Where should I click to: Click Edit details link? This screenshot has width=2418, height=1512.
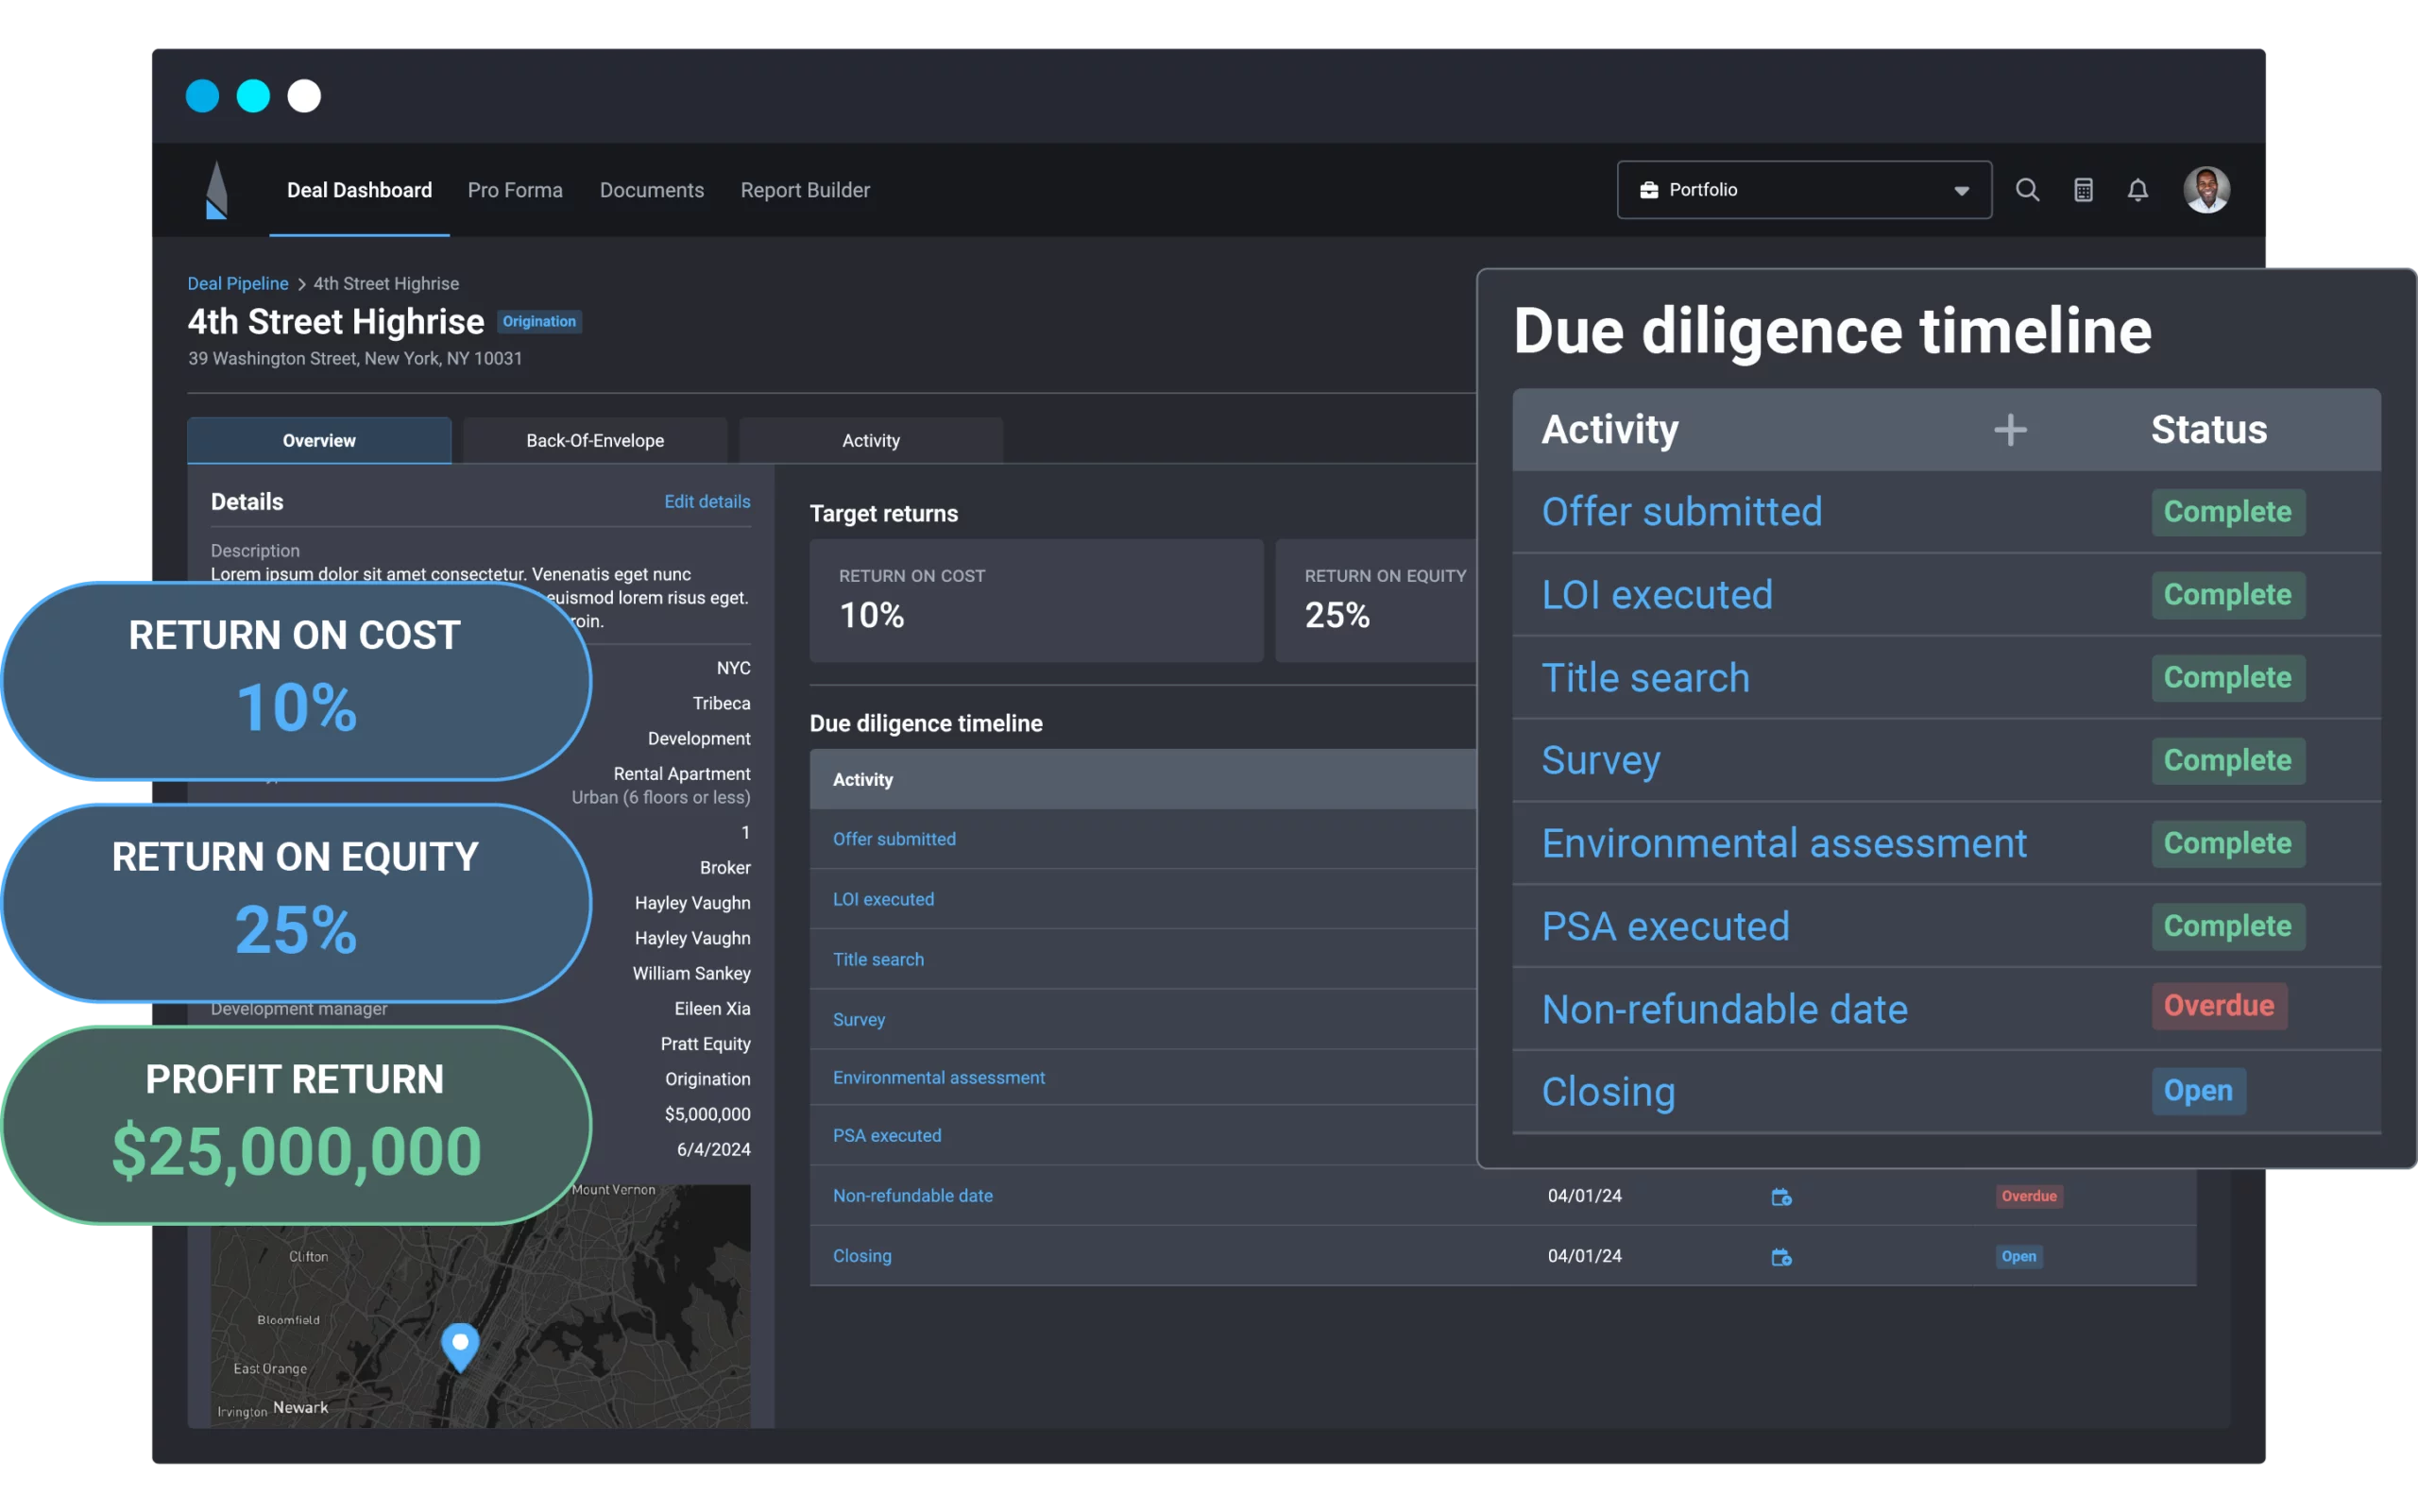tap(707, 502)
